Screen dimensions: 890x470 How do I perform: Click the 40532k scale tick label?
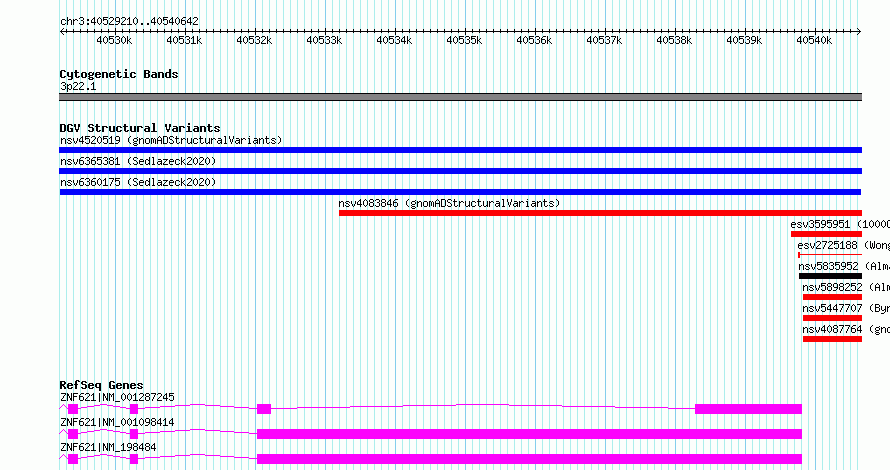(x=254, y=40)
